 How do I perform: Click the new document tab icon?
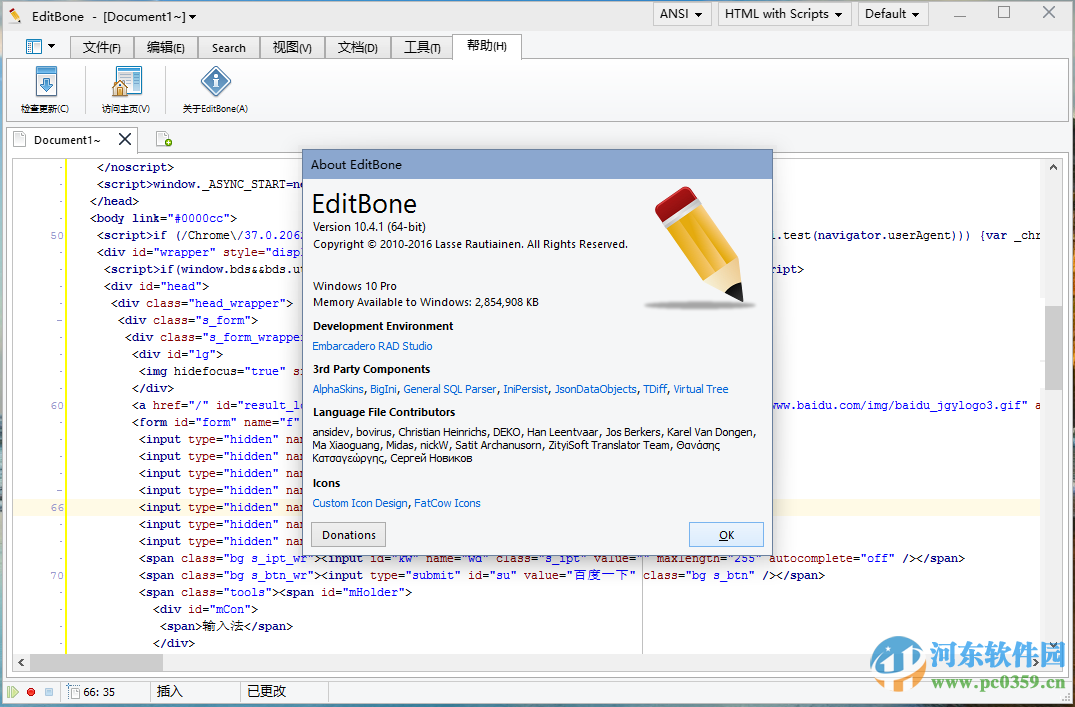(x=162, y=140)
